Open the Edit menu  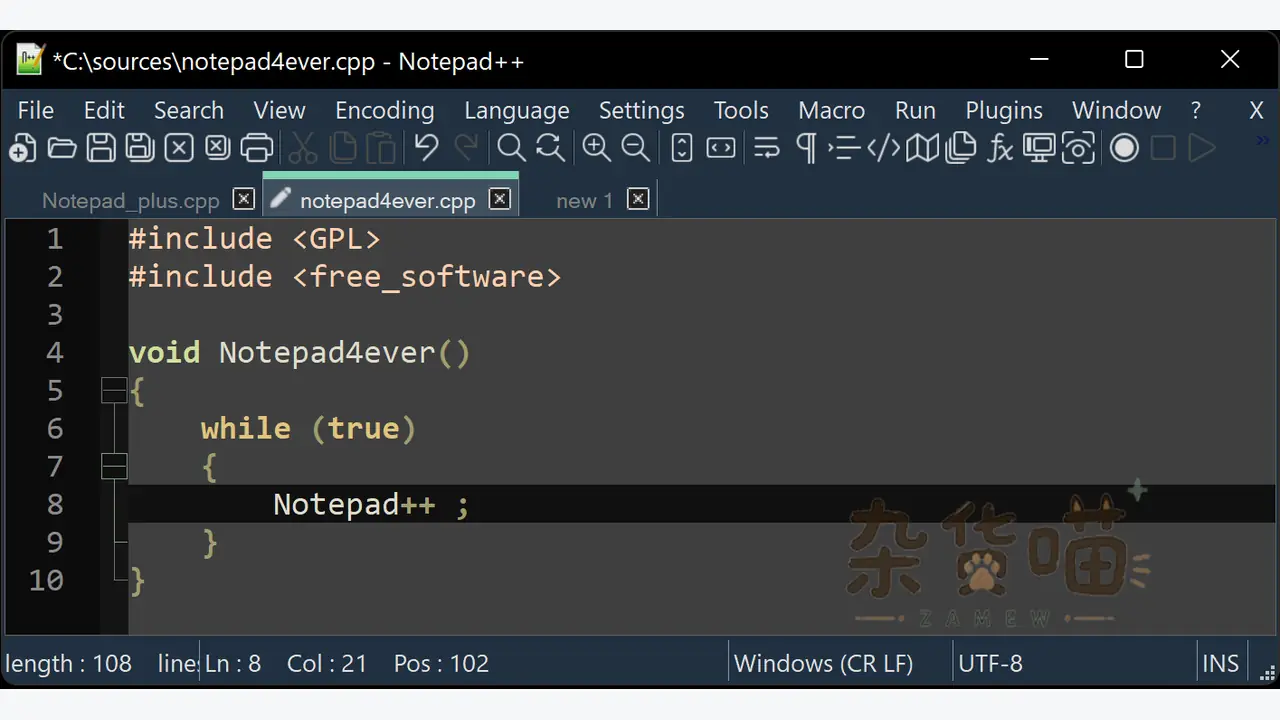104,110
